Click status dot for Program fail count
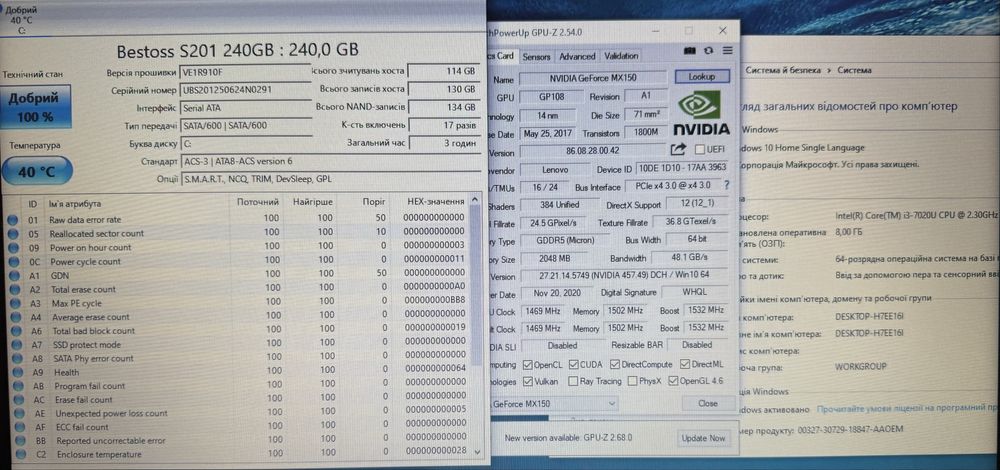 click(x=17, y=386)
